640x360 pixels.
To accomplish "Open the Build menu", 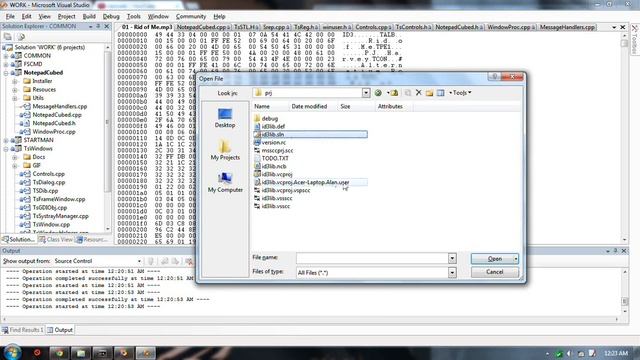I will click(89, 16).
